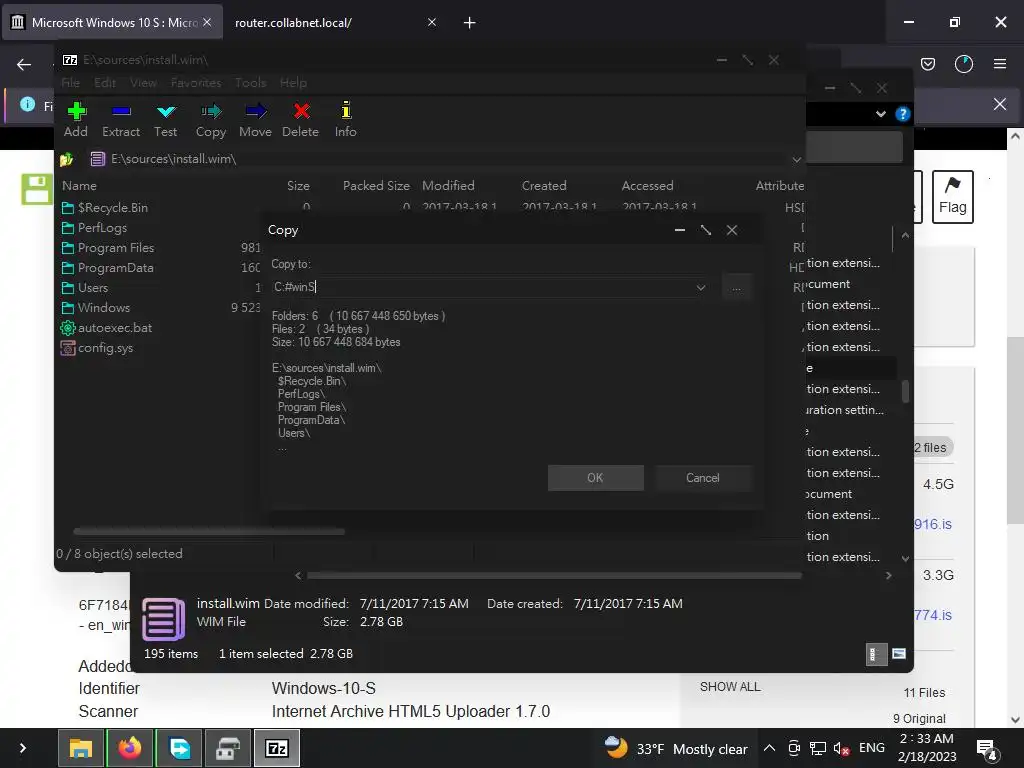Click the green floppy disk icon on page

point(37,189)
